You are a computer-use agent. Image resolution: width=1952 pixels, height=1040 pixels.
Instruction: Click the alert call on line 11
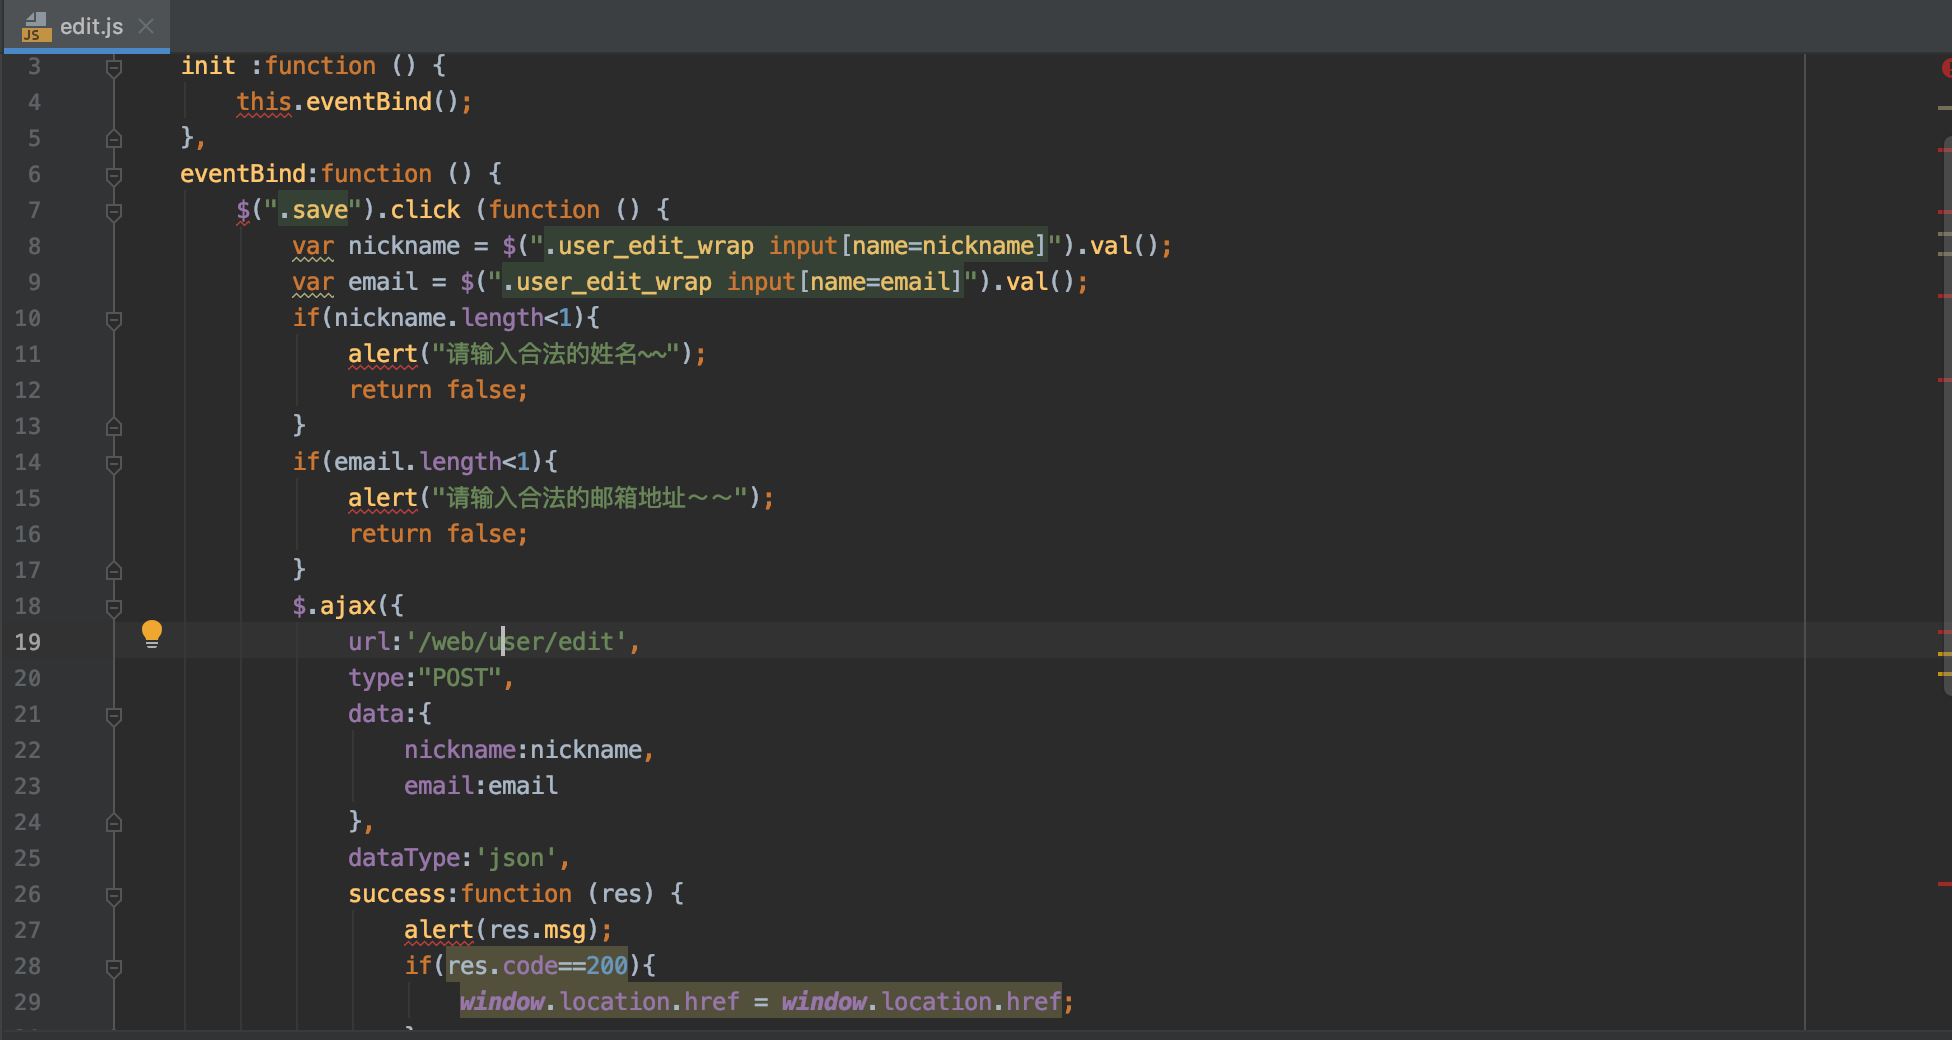pyautogui.click(x=383, y=353)
